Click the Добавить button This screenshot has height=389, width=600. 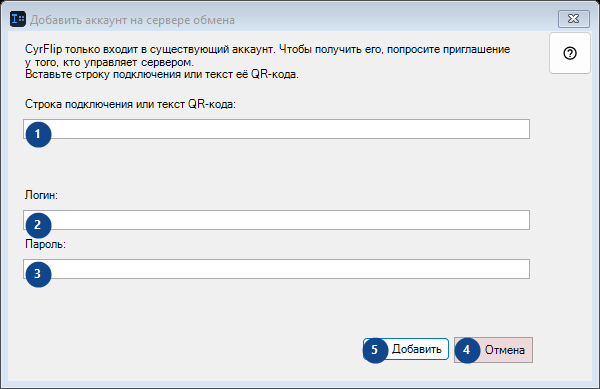(x=406, y=349)
